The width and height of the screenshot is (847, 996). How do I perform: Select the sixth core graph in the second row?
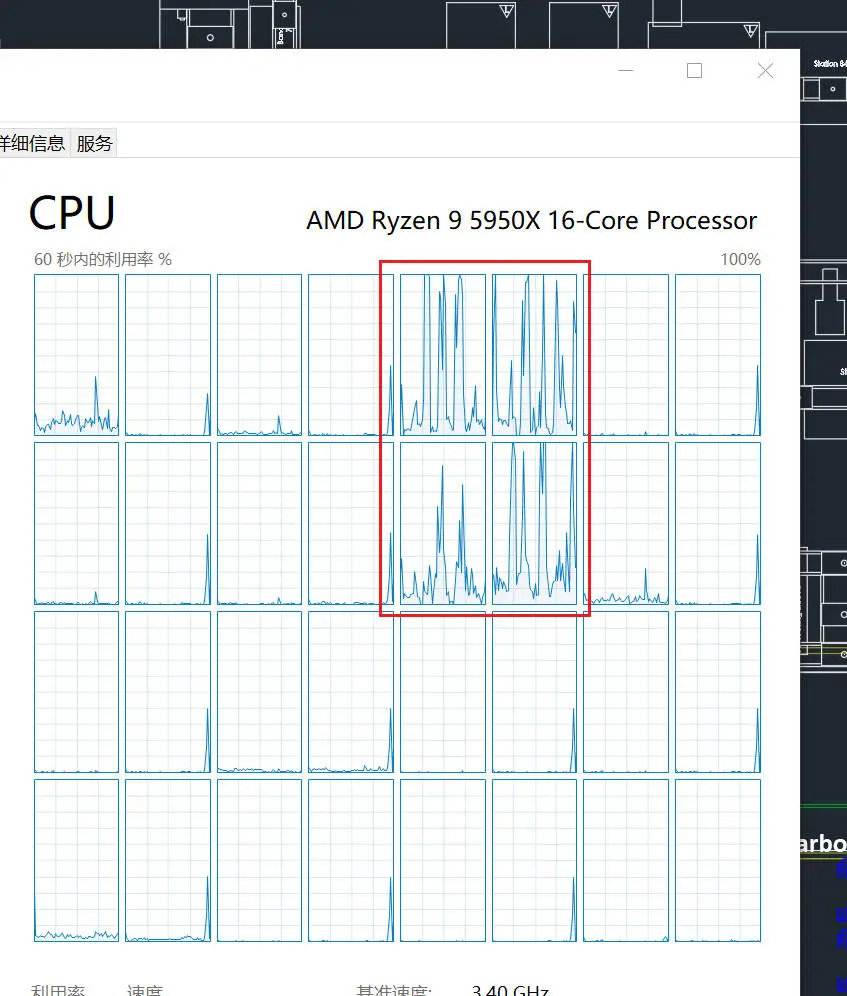534,523
